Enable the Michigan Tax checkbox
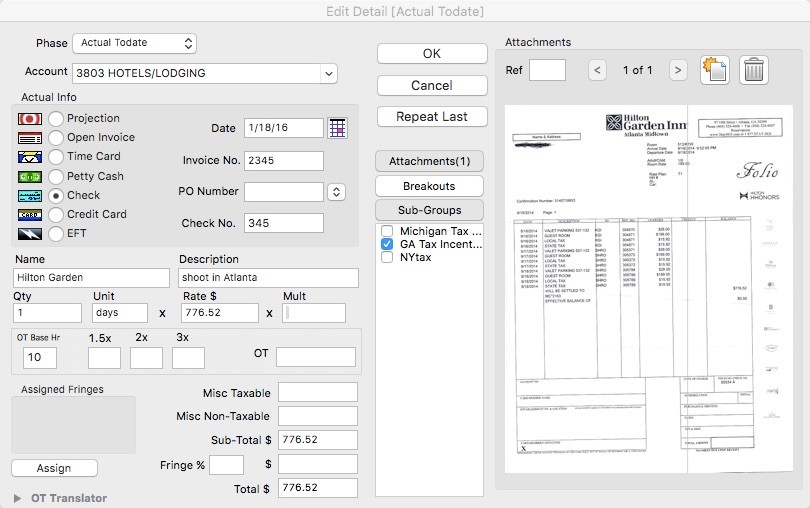This screenshot has width=810, height=508. point(387,231)
